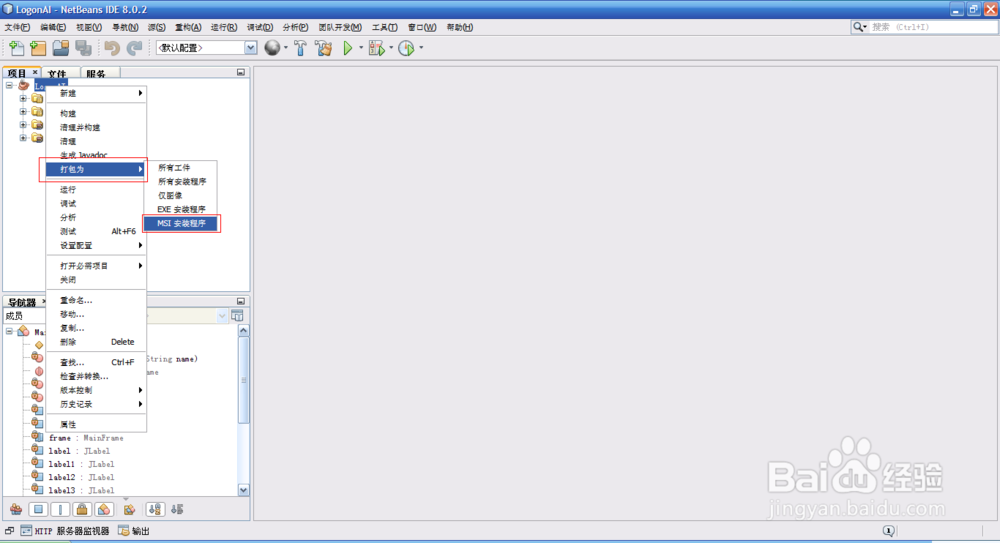The width and height of the screenshot is (1000, 543).
Task: Expand the last folder under the project
Action: click(23, 138)
